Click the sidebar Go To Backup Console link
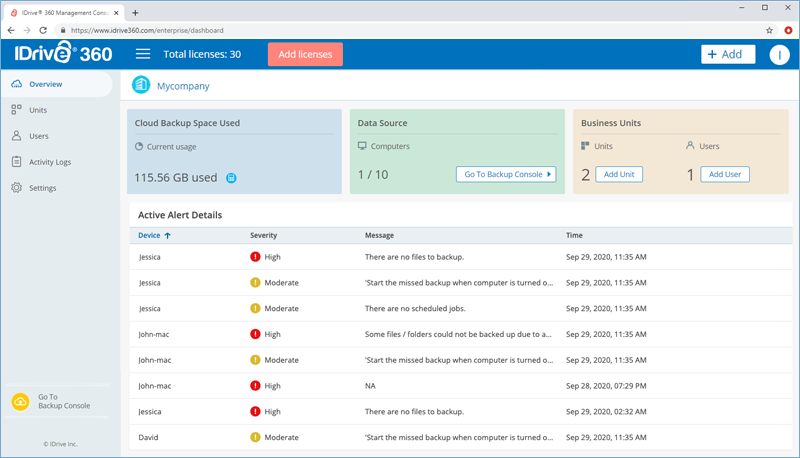This screenshot has height=458, width=800. coord(64,401)
